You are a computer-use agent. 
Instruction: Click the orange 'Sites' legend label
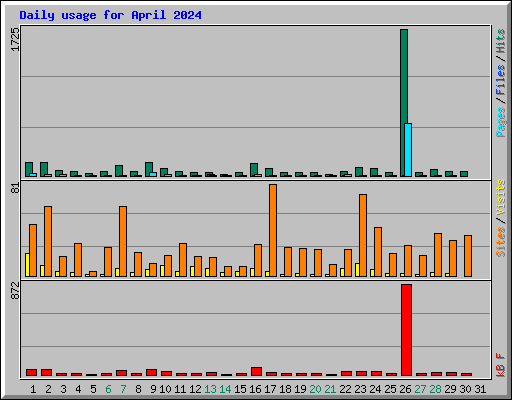tap(500, 242)
